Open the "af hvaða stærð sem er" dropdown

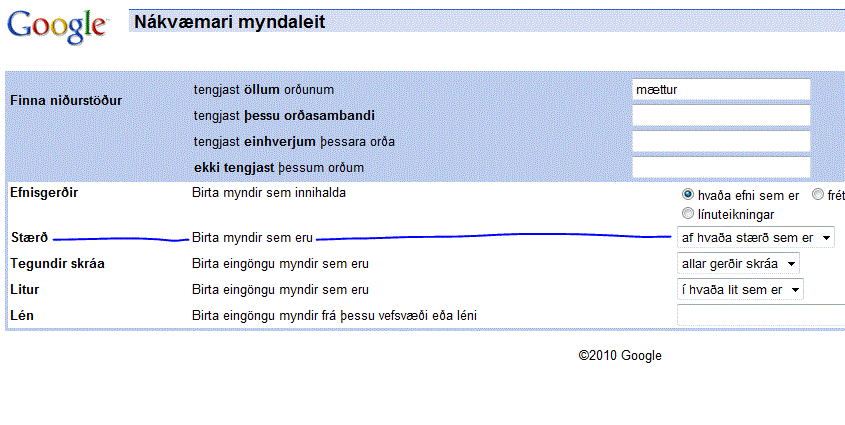tap(755, 238)
